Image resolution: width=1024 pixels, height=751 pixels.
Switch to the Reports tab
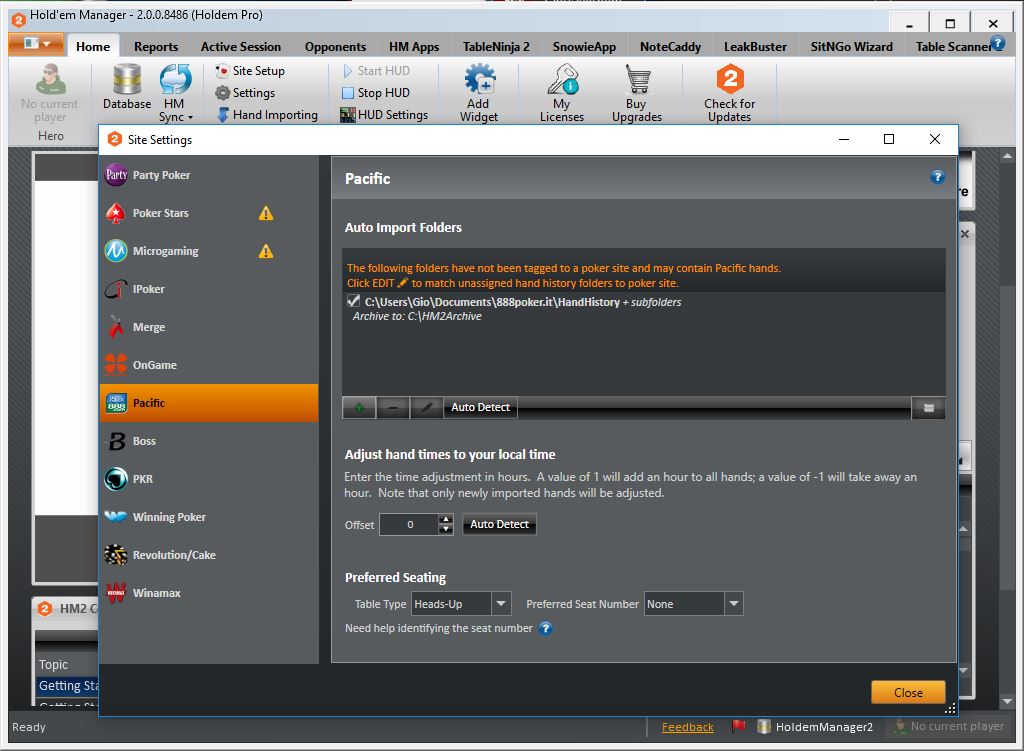156,46
